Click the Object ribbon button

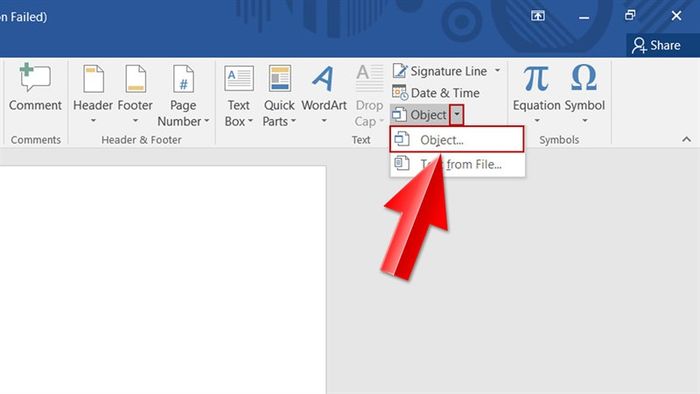click(420, 115)
